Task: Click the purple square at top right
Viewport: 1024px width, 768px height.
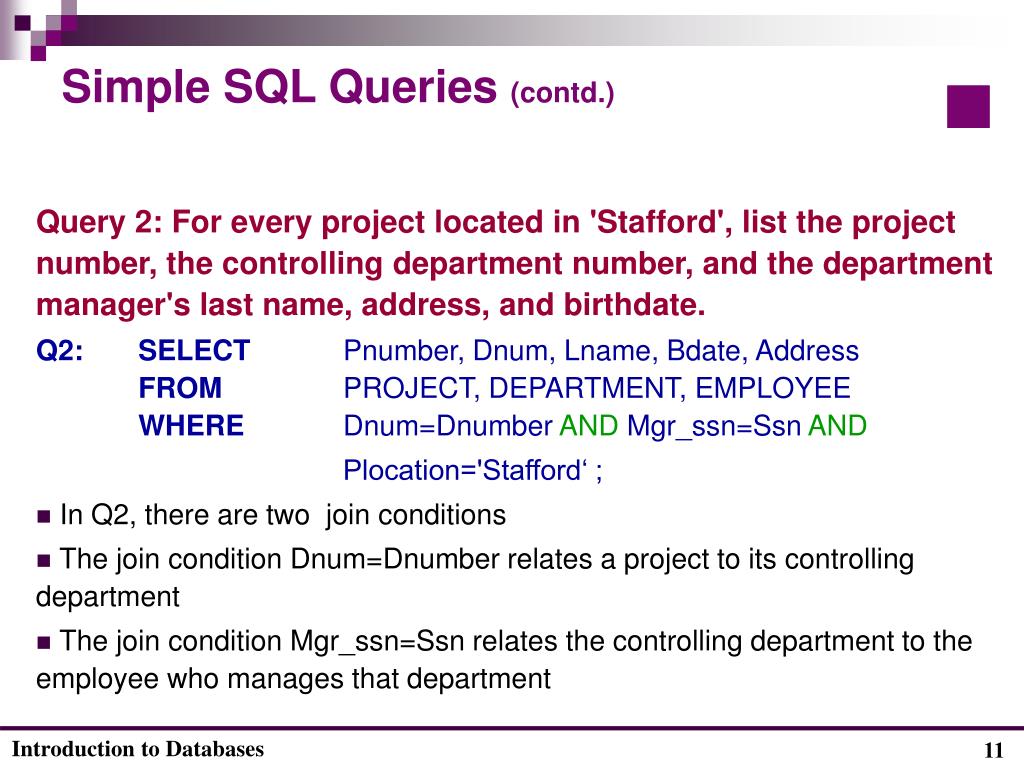Action: [x=968, y=106]
